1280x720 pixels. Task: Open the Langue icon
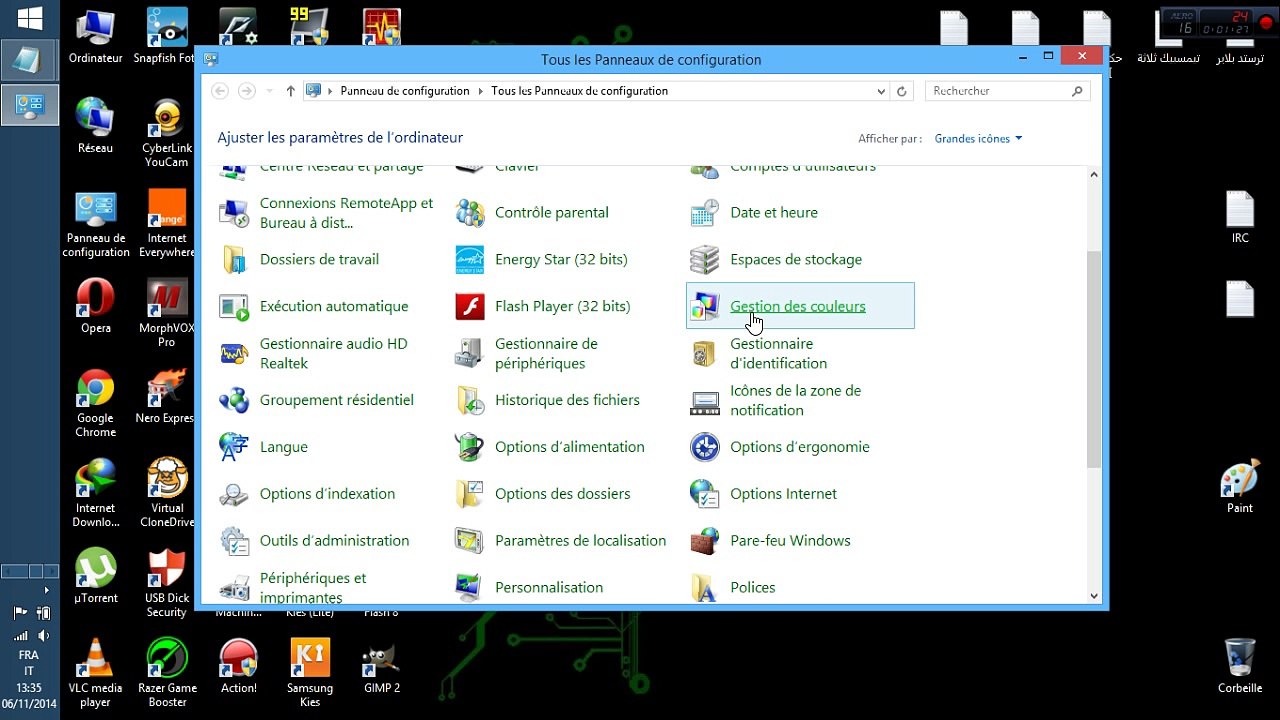click(x=234, y=447)
